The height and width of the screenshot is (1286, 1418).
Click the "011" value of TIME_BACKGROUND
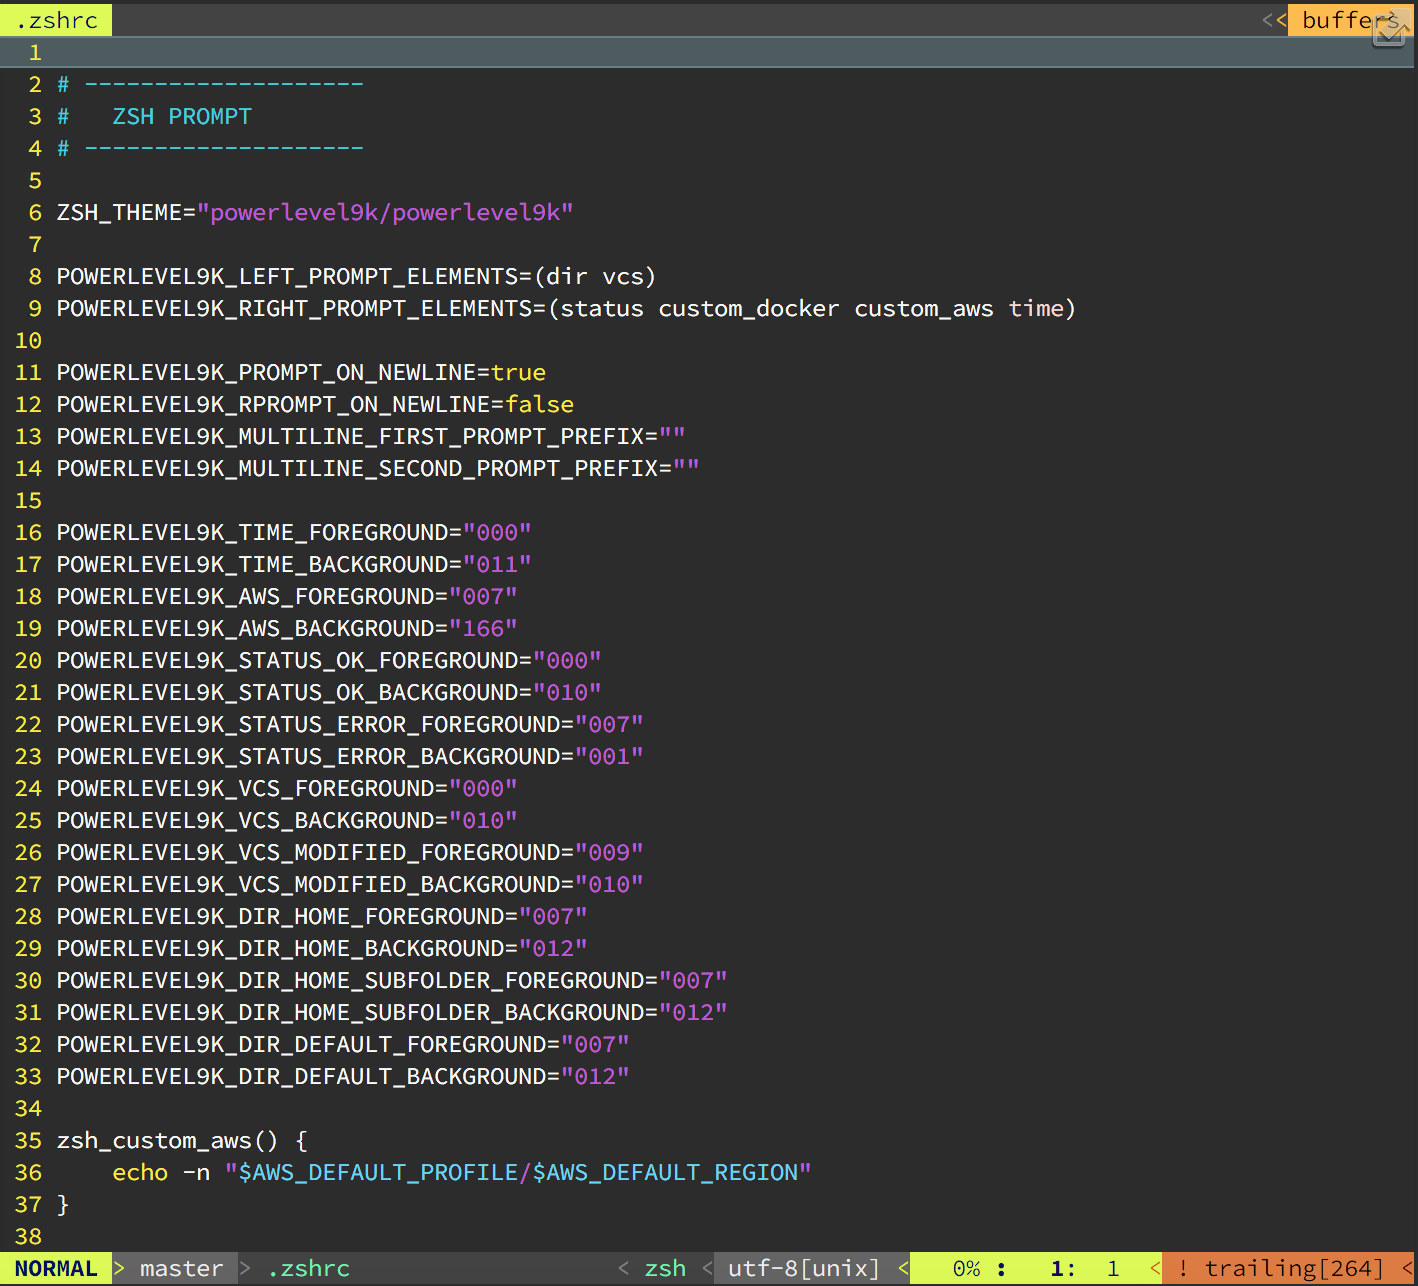click(x=497, y=564)
